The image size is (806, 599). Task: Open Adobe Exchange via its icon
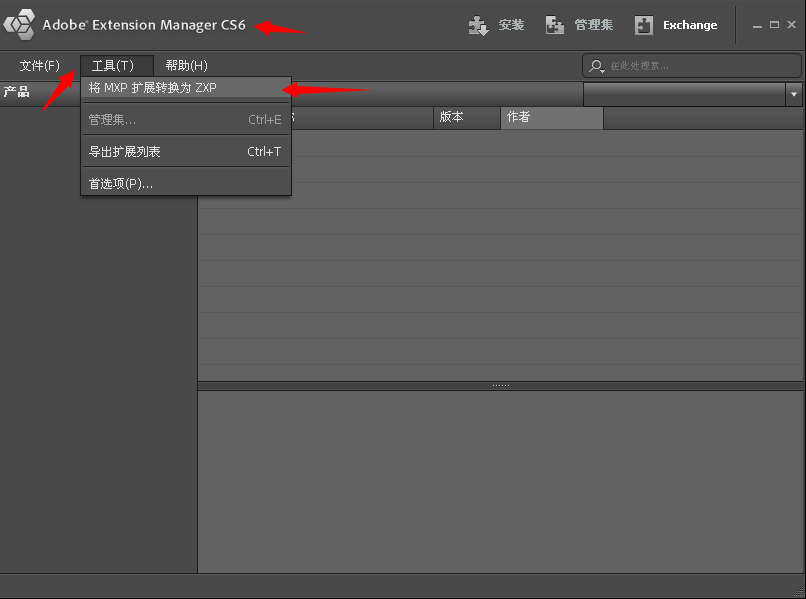pyautogui.click(x=644, y=25)
